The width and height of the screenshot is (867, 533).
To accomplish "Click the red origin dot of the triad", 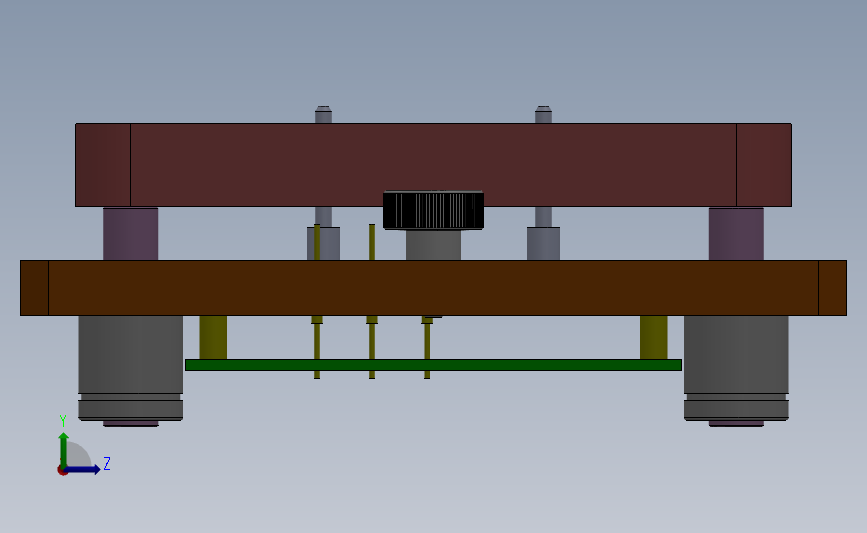I will [x=62, y=471].
